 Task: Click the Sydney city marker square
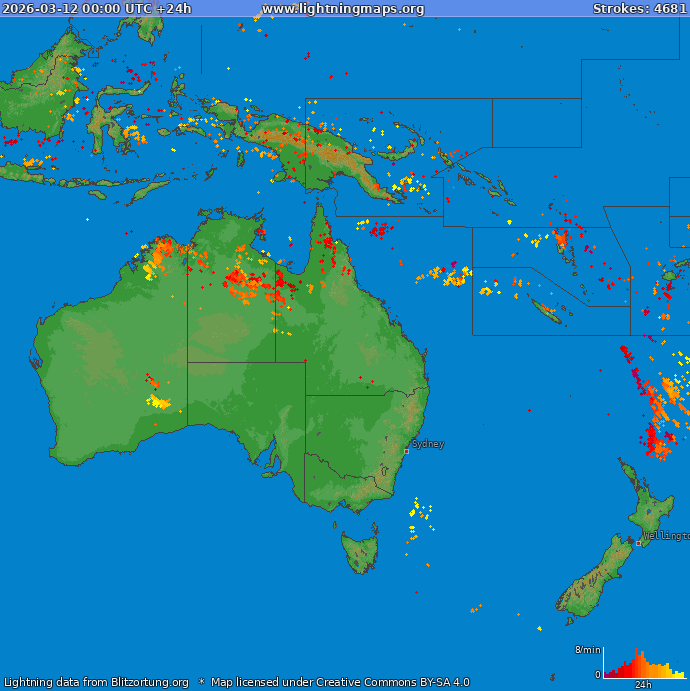click(406, 451)
